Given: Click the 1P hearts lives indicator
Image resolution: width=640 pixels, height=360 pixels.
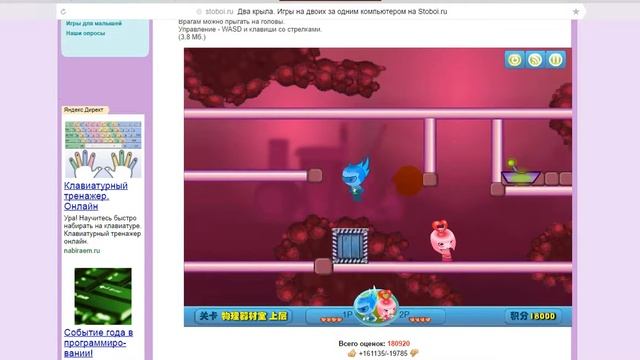Looking at the screenshot, I should 331,320.
